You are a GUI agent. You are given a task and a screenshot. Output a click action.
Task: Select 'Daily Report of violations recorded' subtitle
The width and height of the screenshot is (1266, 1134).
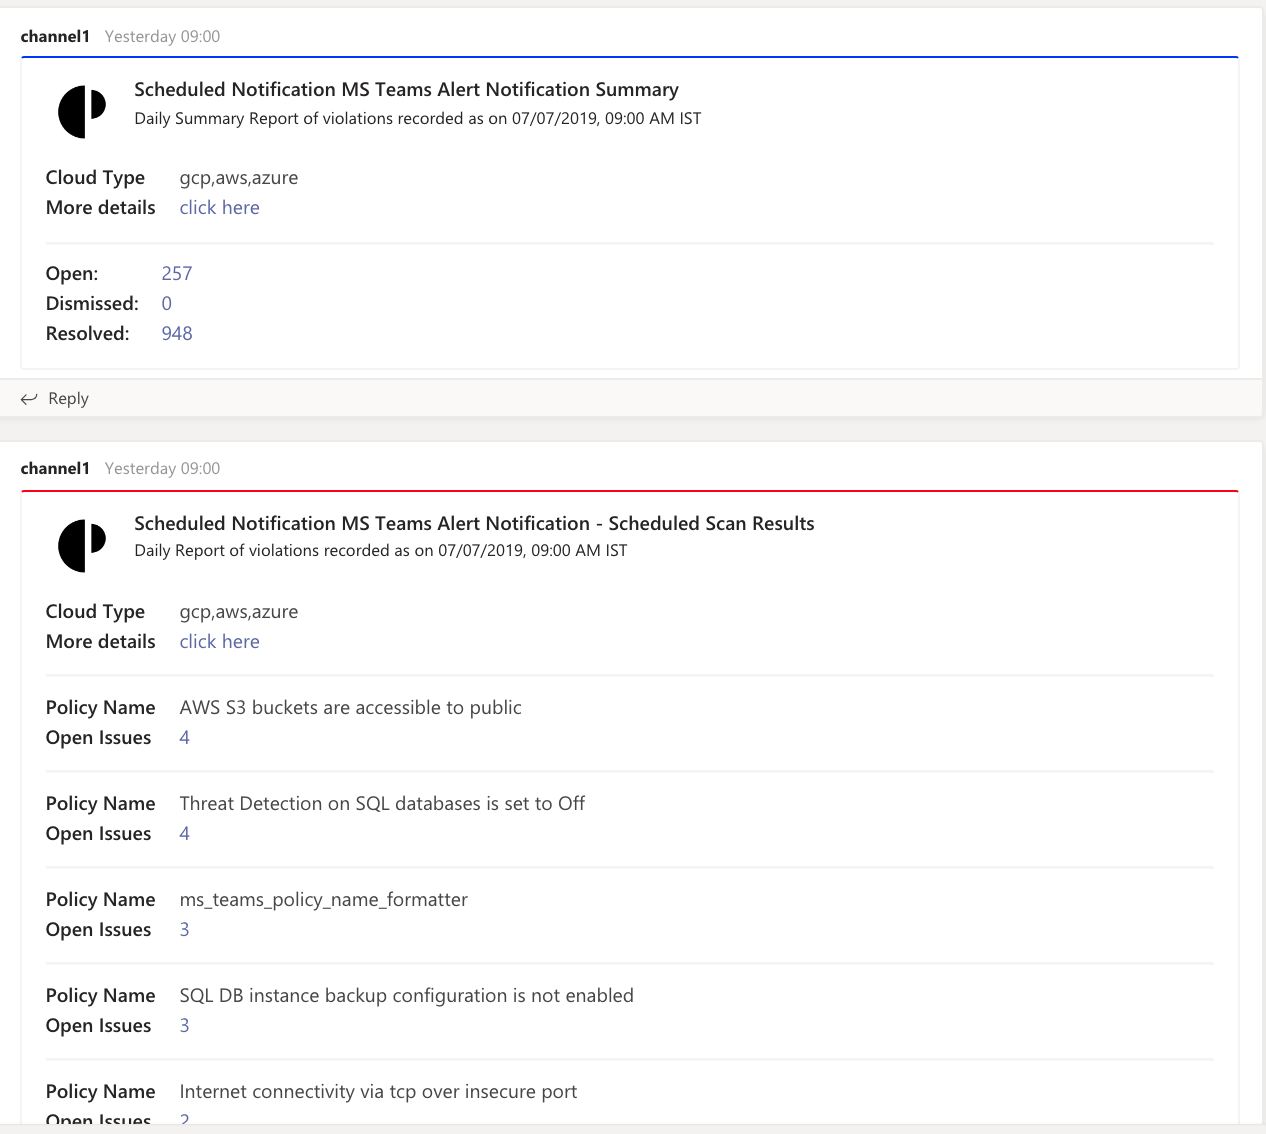[380, 550]
